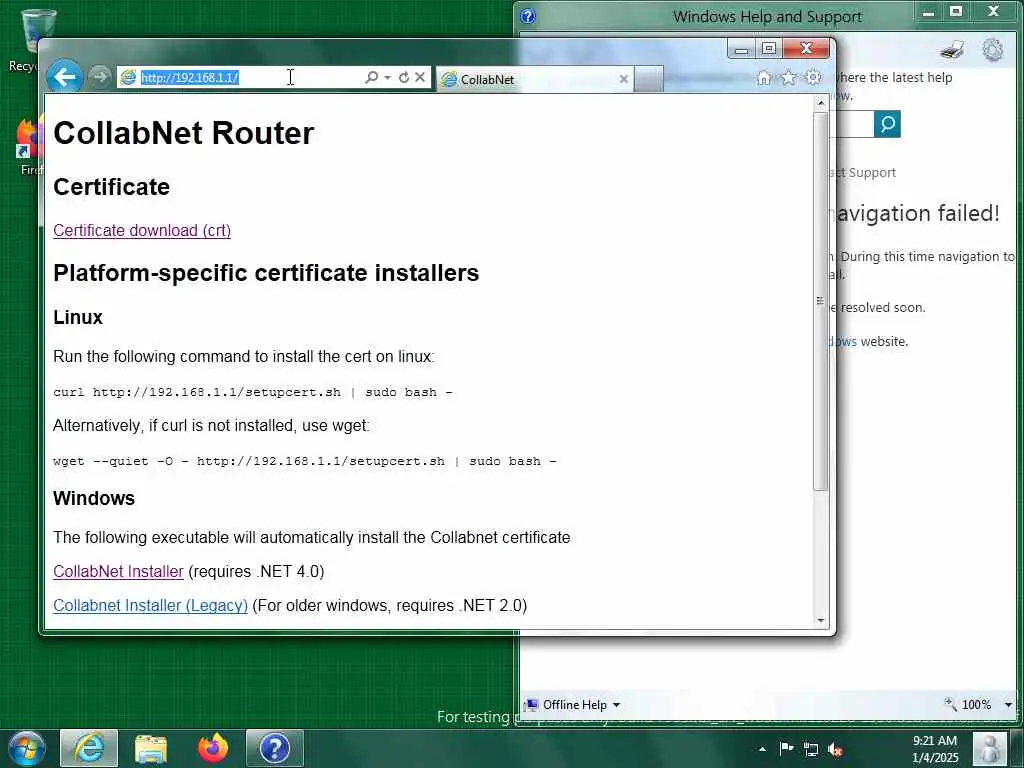Switch to the CollabNet tab

[534, 79]
